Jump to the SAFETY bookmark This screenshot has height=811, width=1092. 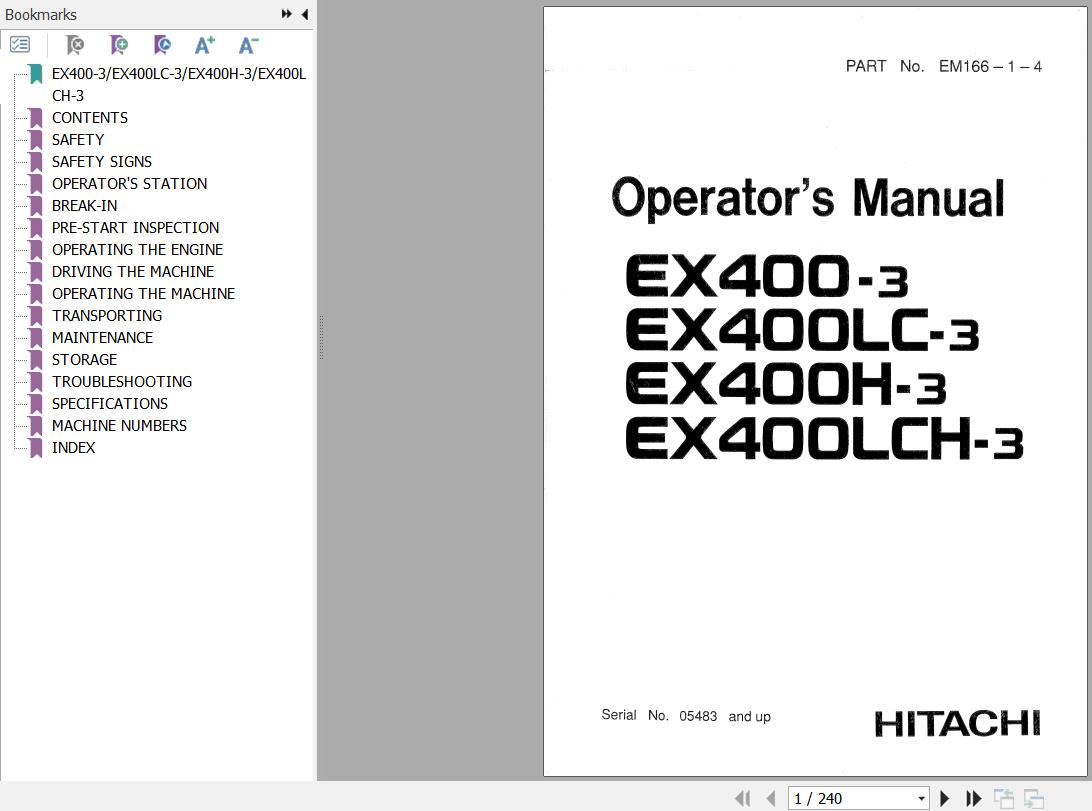pyautogui.click(x=78, y=140)
